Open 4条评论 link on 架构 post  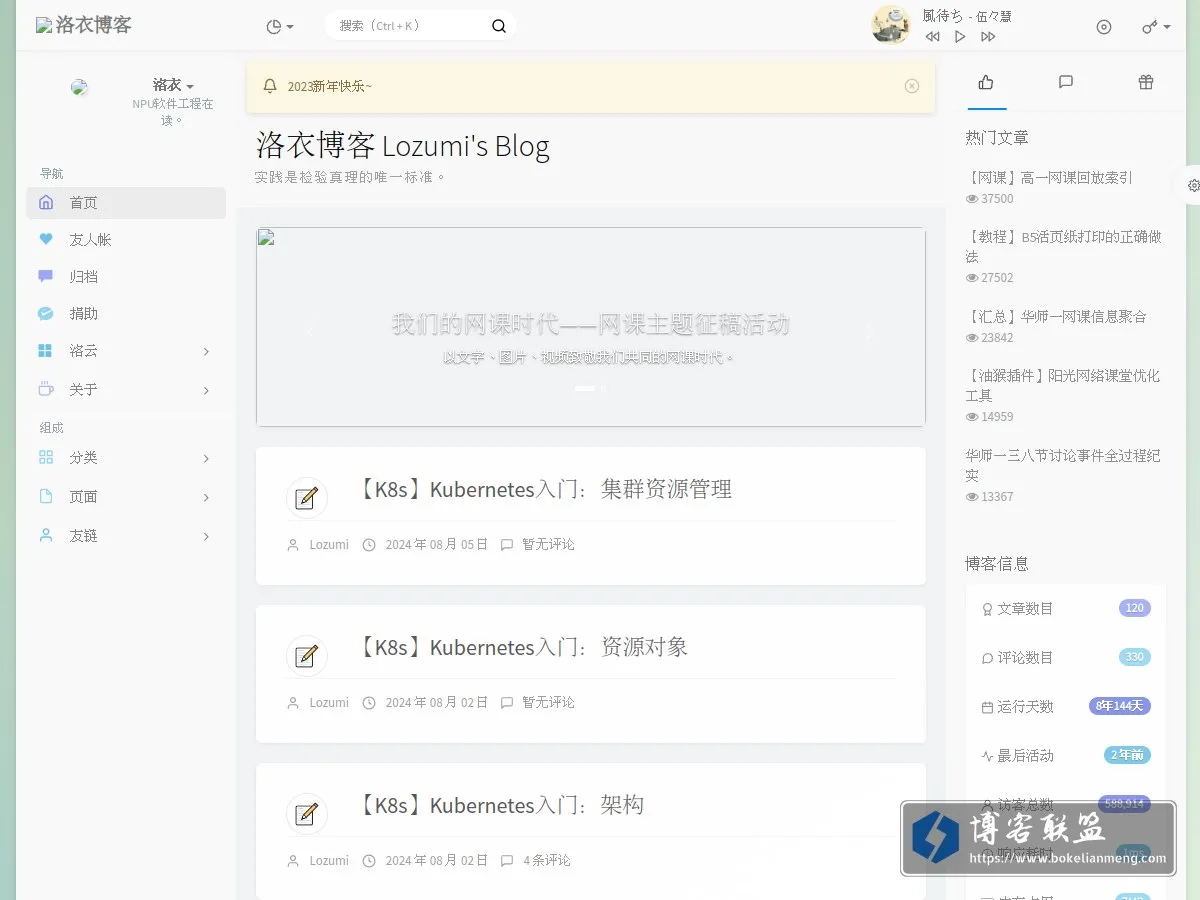[547, 860]
